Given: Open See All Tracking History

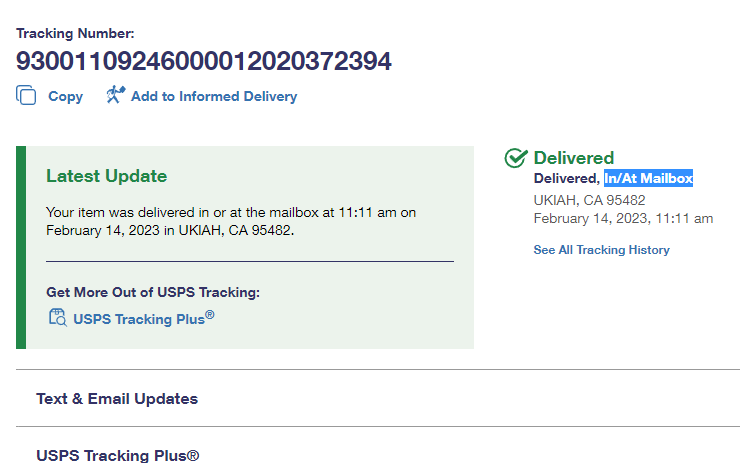Looking at the screenshot, I should pos(601,250).
